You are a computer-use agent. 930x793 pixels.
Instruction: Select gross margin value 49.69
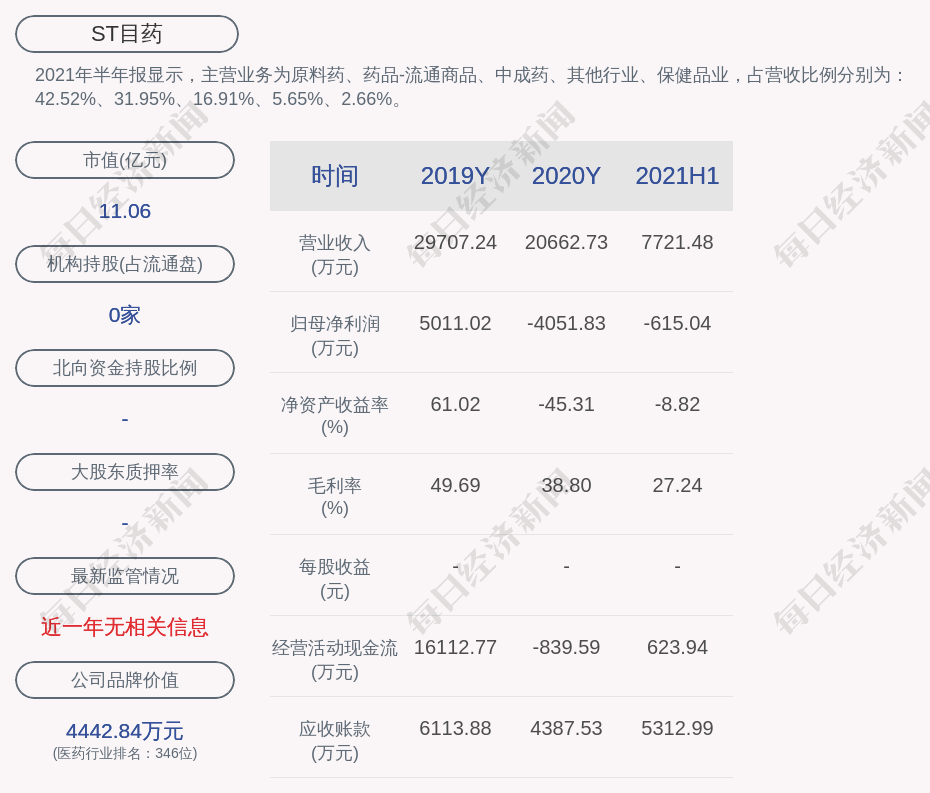(455, 485)
